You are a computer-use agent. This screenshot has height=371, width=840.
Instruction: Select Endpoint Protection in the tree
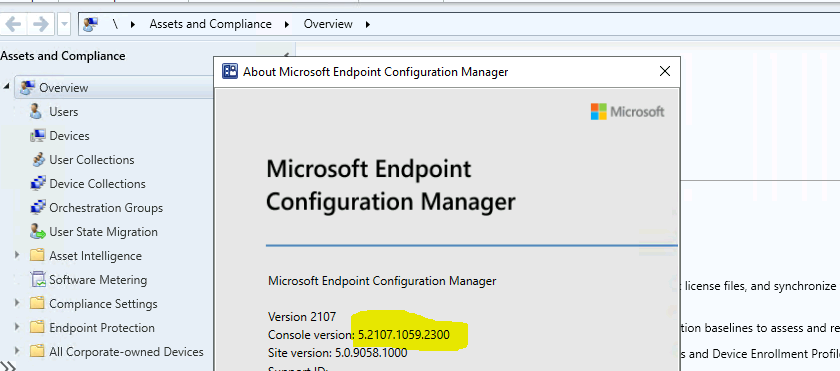tap(102, 328)
